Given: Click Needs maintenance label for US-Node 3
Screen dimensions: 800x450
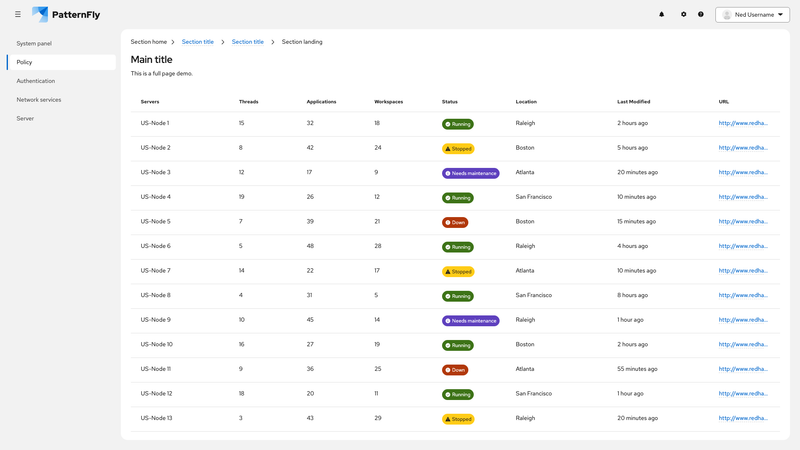Looking at the screenshot, I should coord(470,173).
